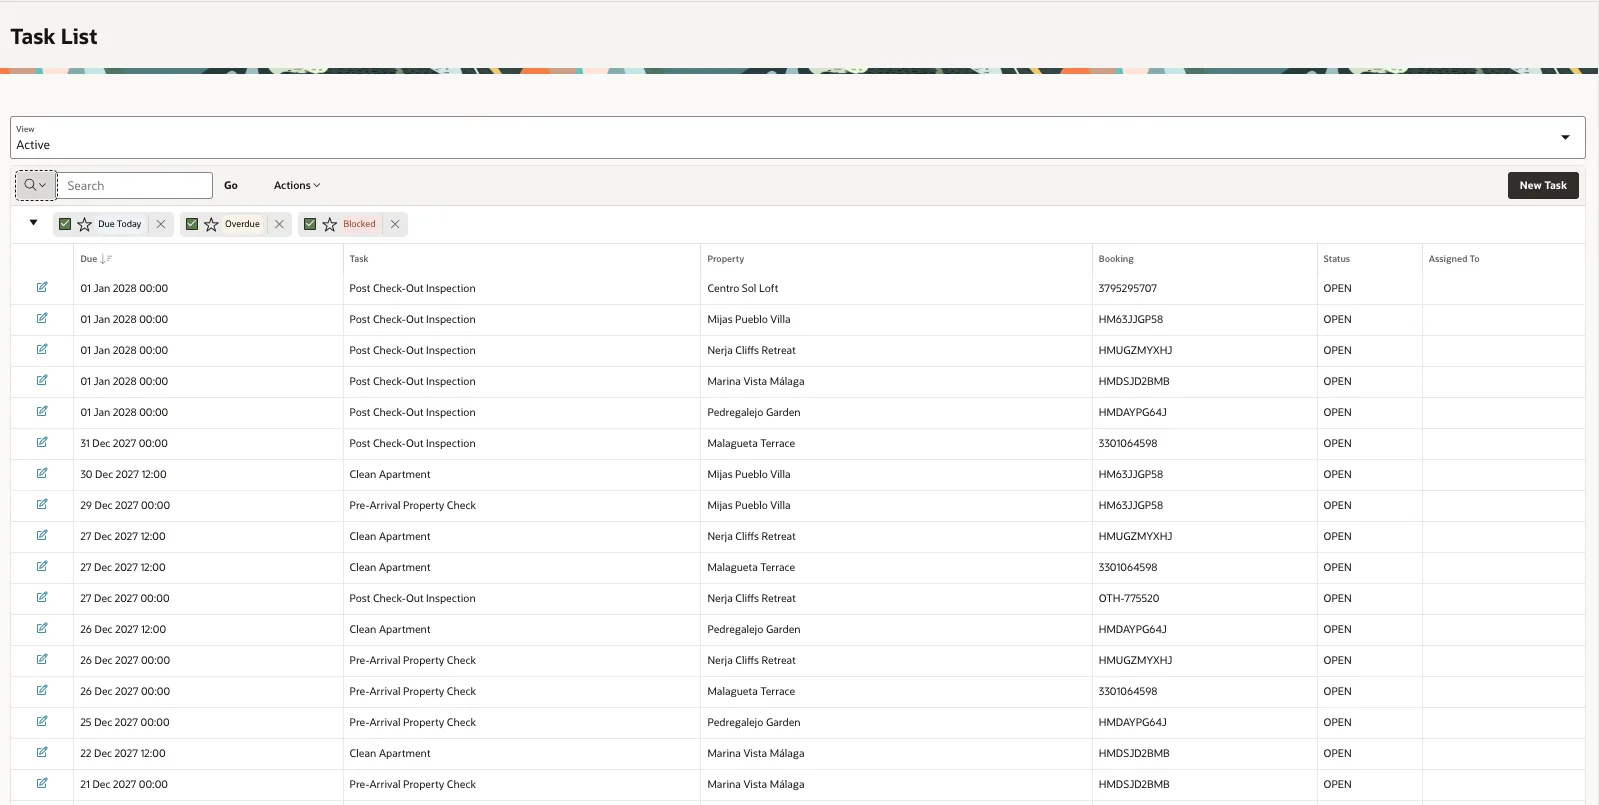Open the Booking column header menu

[1116, 259]
